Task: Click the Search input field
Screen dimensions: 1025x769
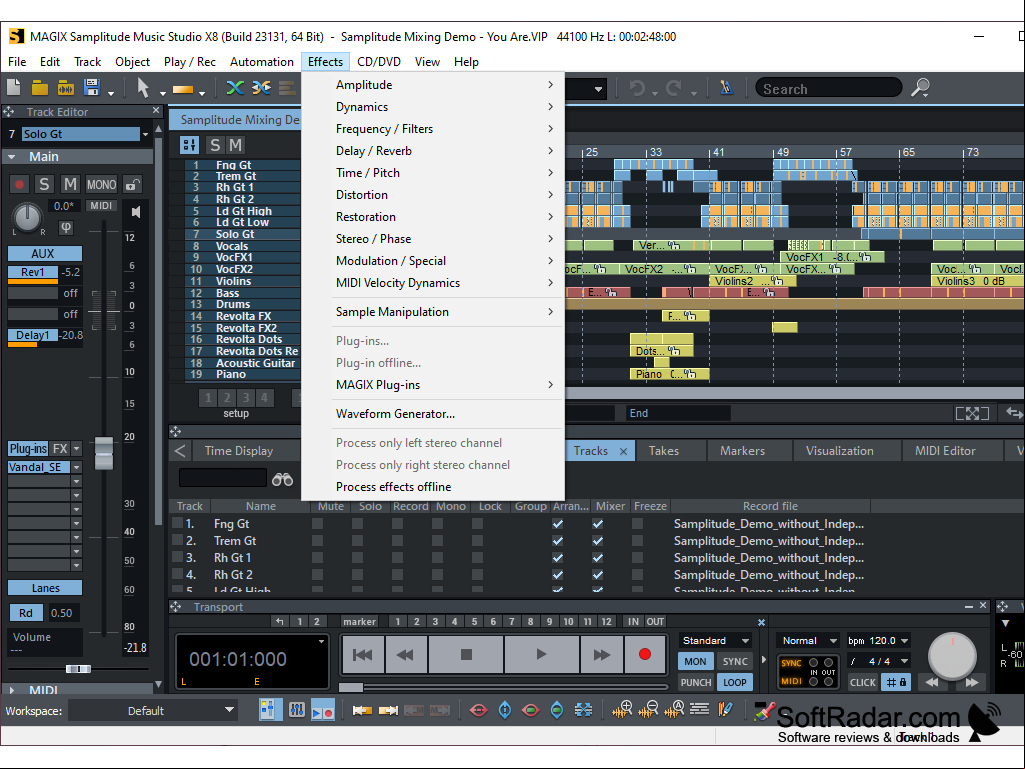Action: tap(828, 88)
